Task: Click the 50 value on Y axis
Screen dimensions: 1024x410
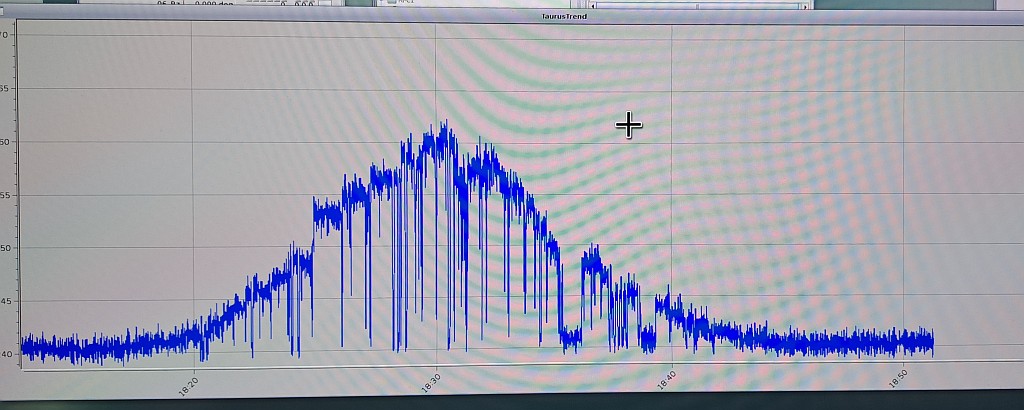Action: point(4,248)
